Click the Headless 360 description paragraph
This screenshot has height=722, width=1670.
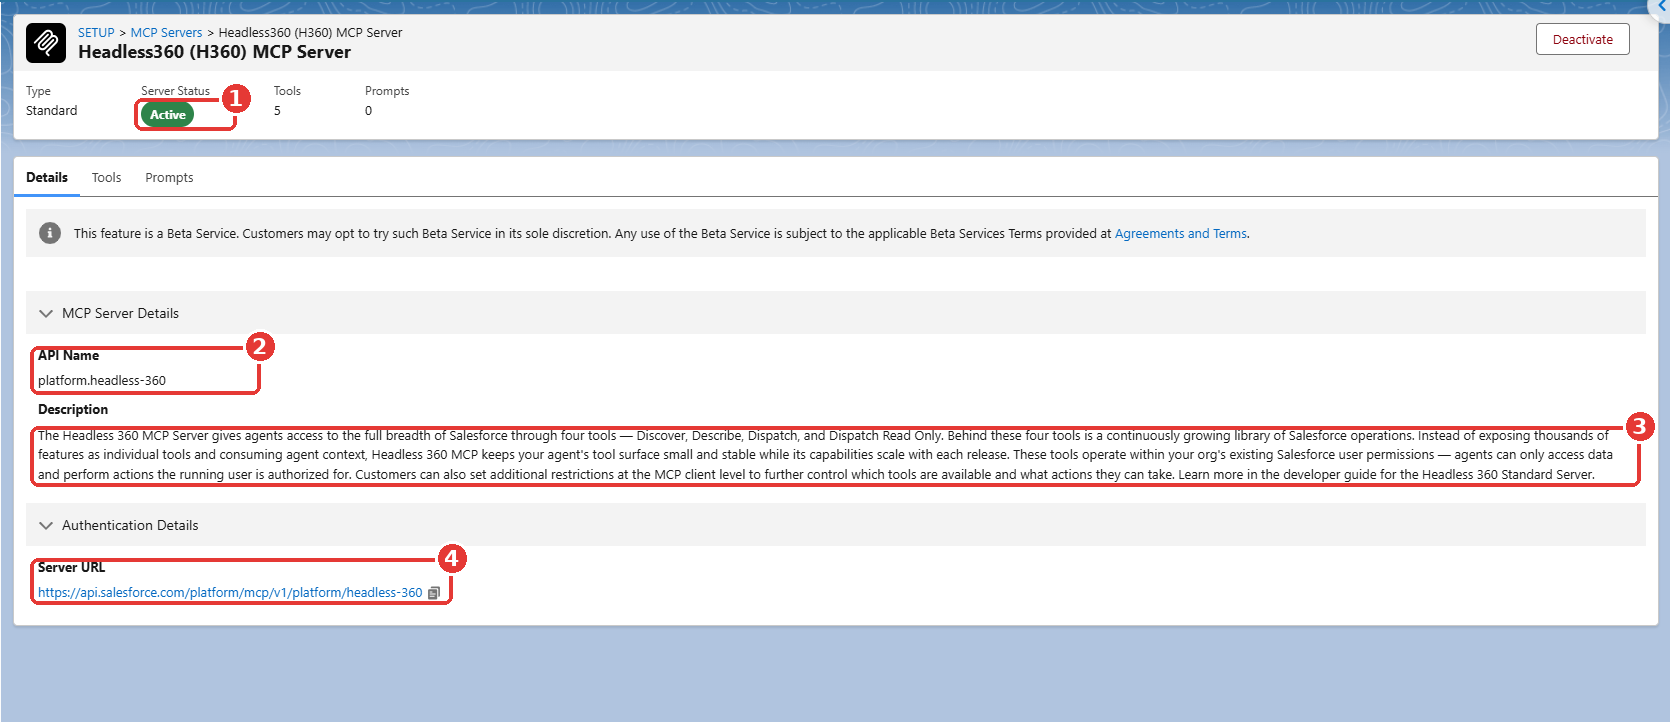[x=825, y=455]
